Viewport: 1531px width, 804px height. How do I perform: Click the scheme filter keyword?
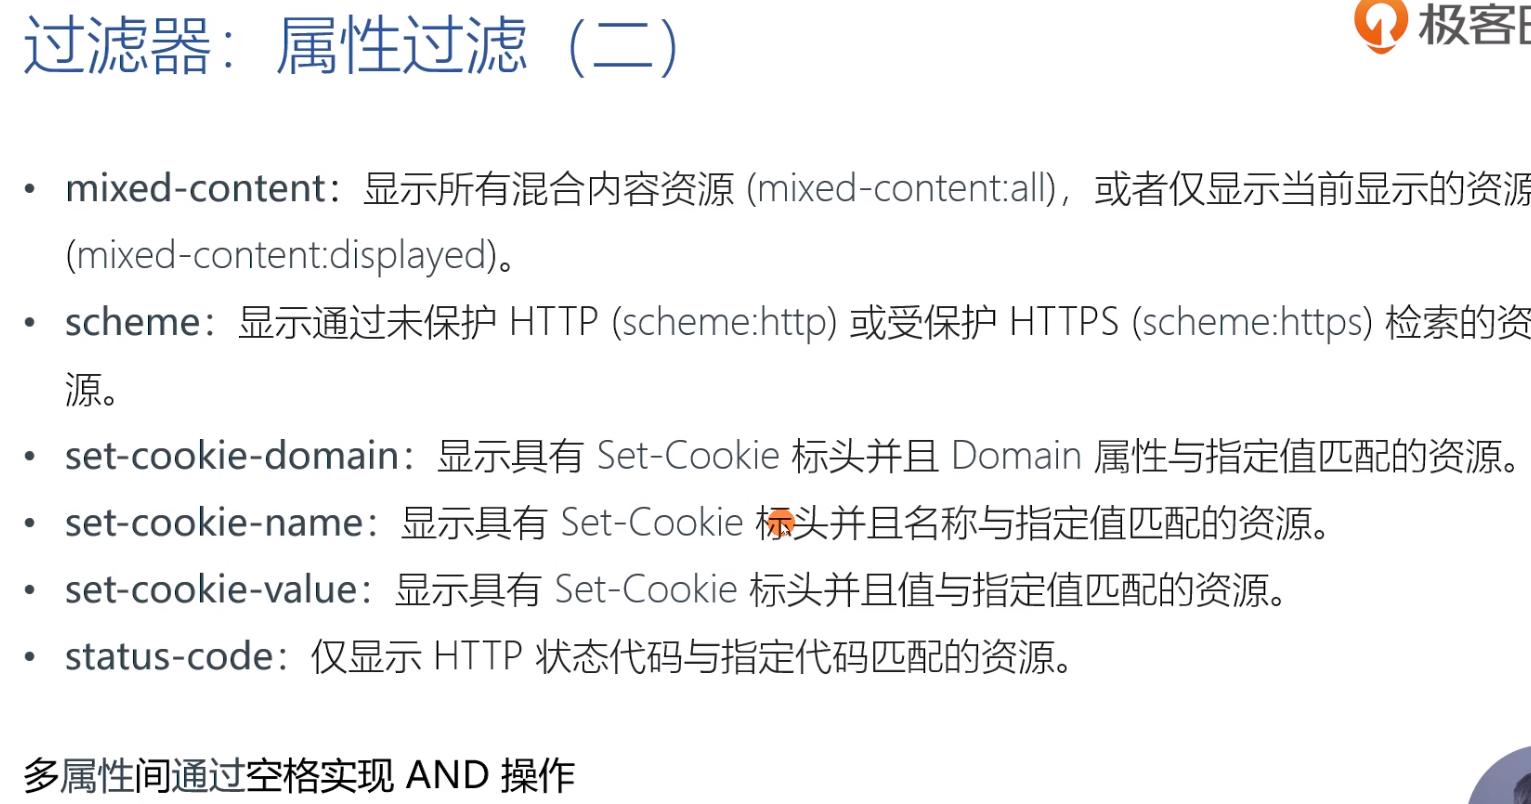pos(133,322)
